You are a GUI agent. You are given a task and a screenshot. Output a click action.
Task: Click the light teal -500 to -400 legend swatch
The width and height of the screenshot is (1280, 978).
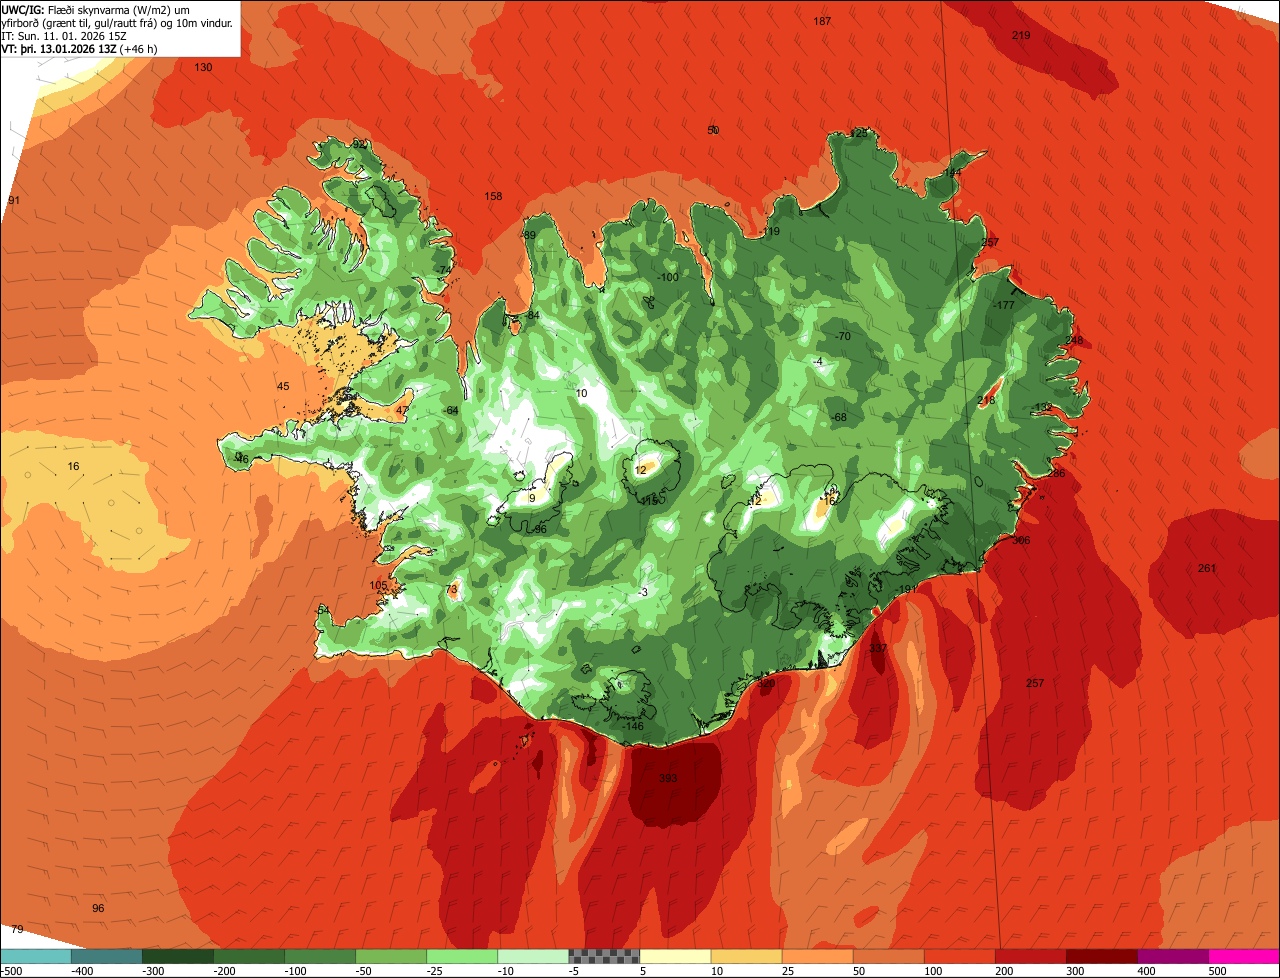(35, 956)
